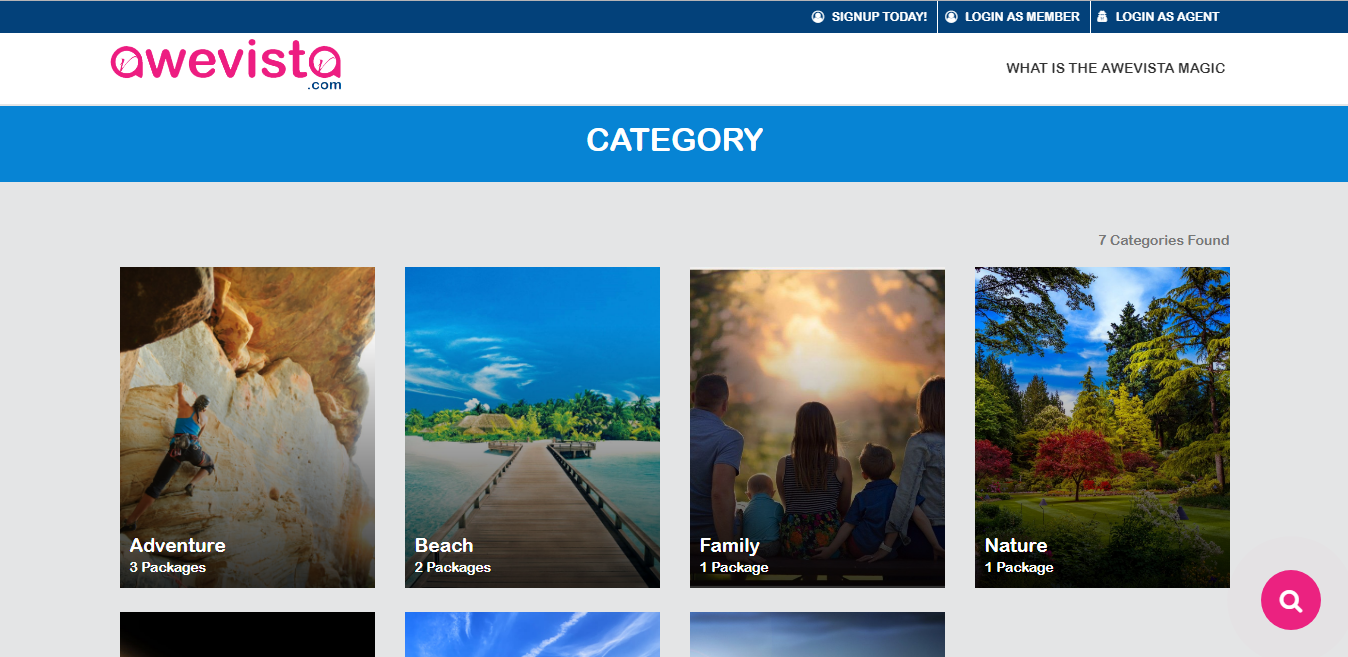Open search with the pink magnifier button
This screenshot has height=657, width=1348.
[1290, 600]
